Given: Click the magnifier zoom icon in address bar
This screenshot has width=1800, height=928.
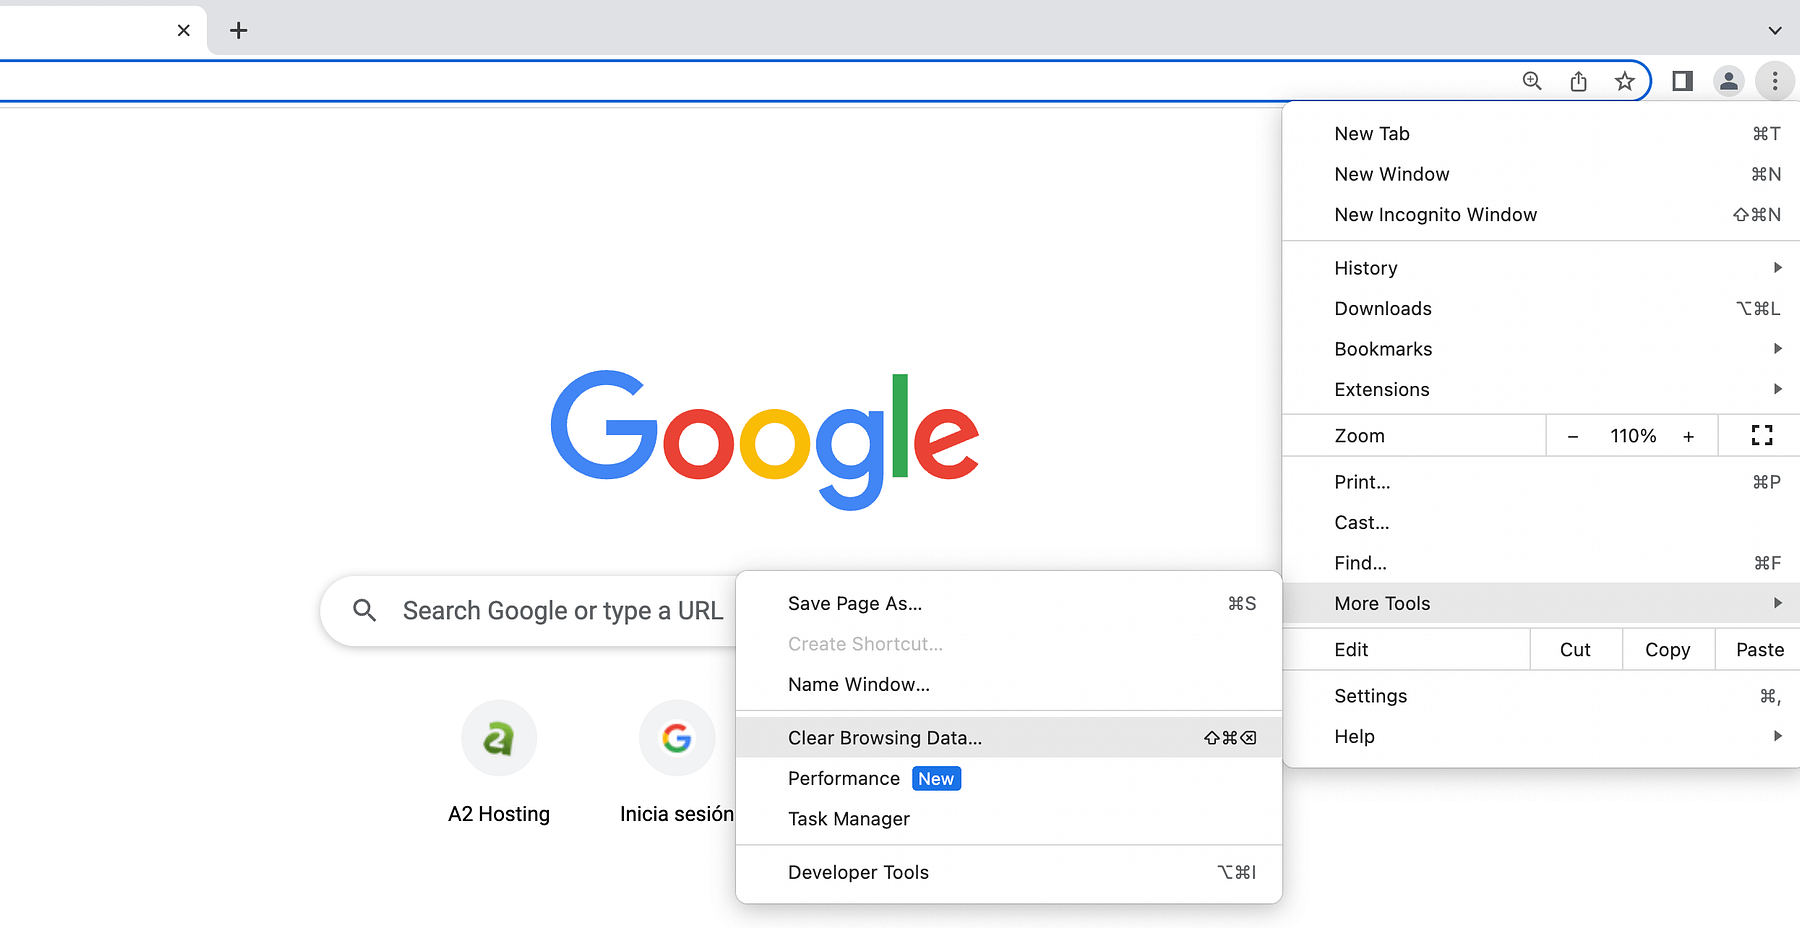Looking at the screenshot, I should click(x=1531, y=81).
